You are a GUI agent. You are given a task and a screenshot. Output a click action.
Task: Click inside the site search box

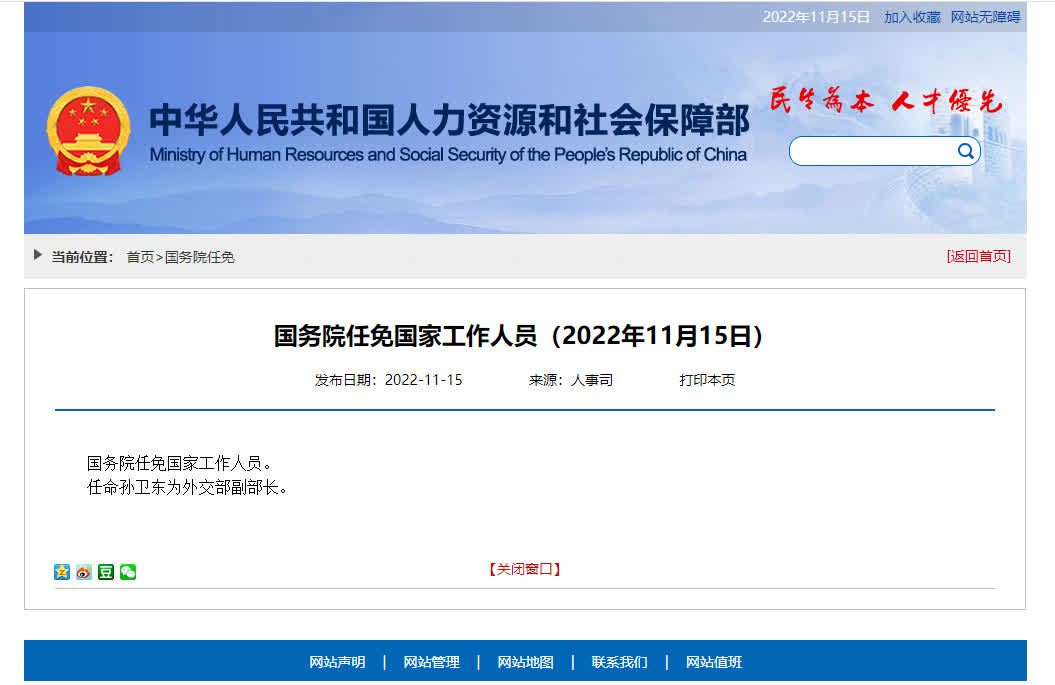pyautogui.click(x=870, y=151)
